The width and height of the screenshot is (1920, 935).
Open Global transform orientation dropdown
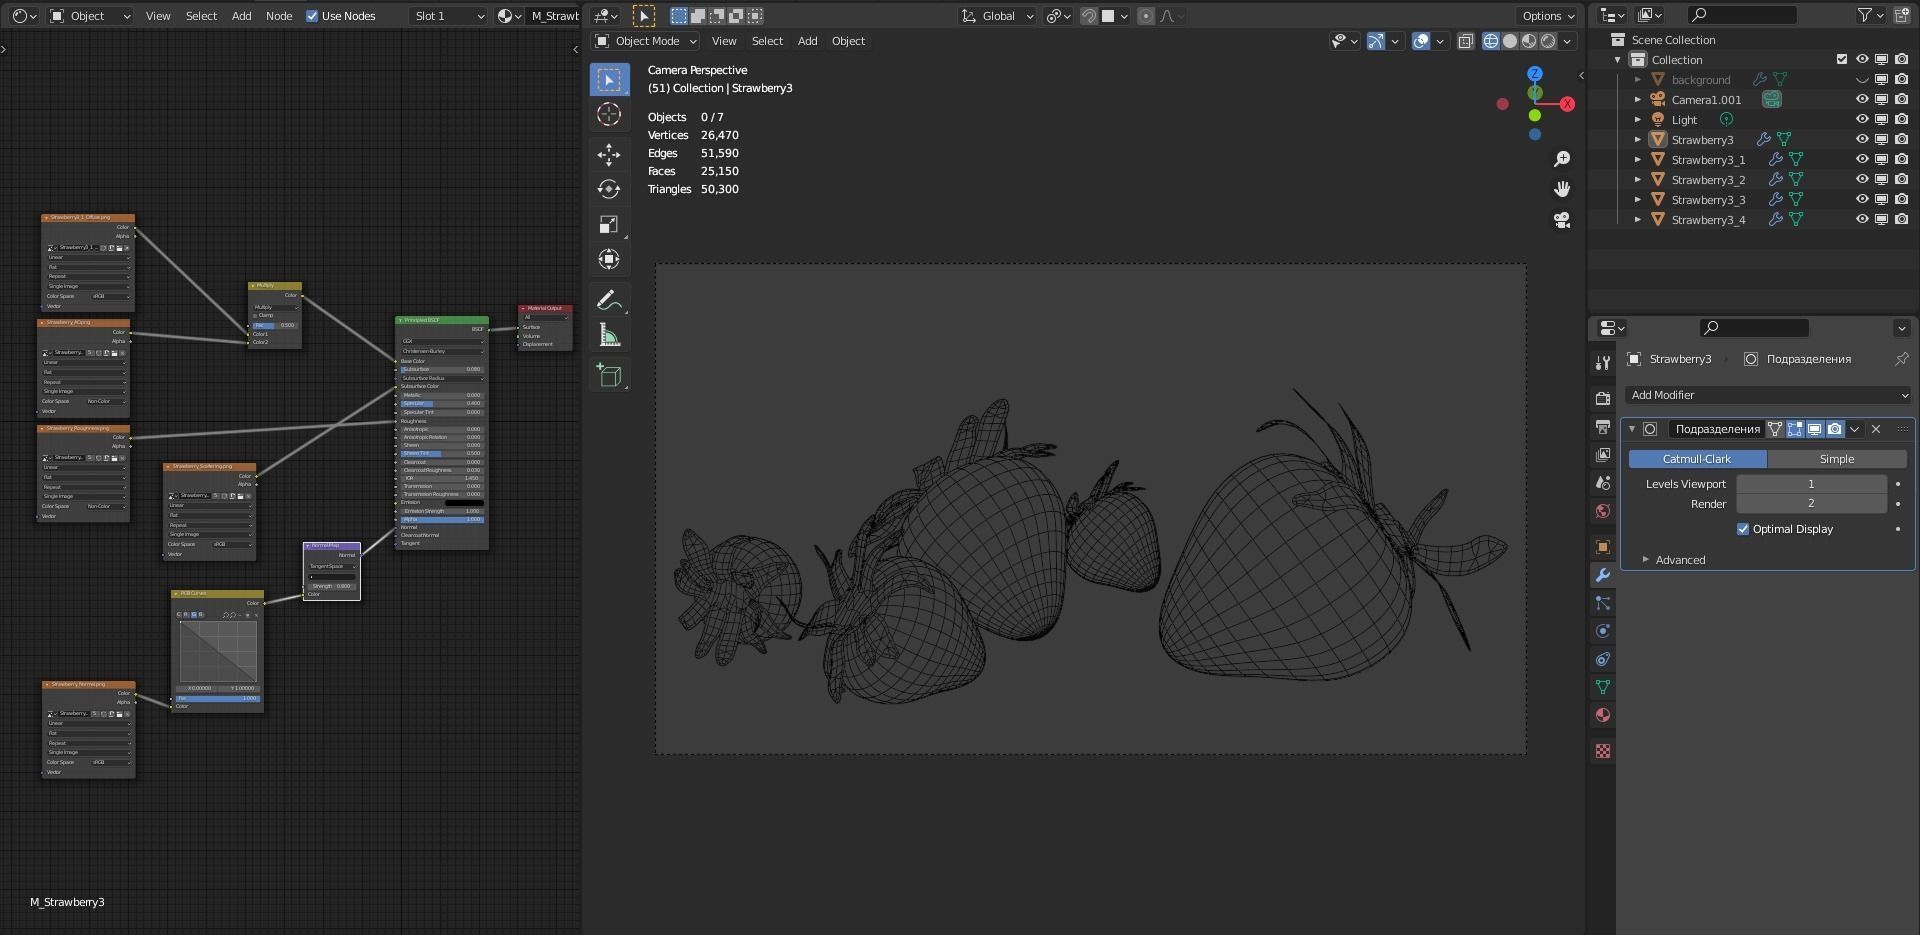click(x=997, y=16)
